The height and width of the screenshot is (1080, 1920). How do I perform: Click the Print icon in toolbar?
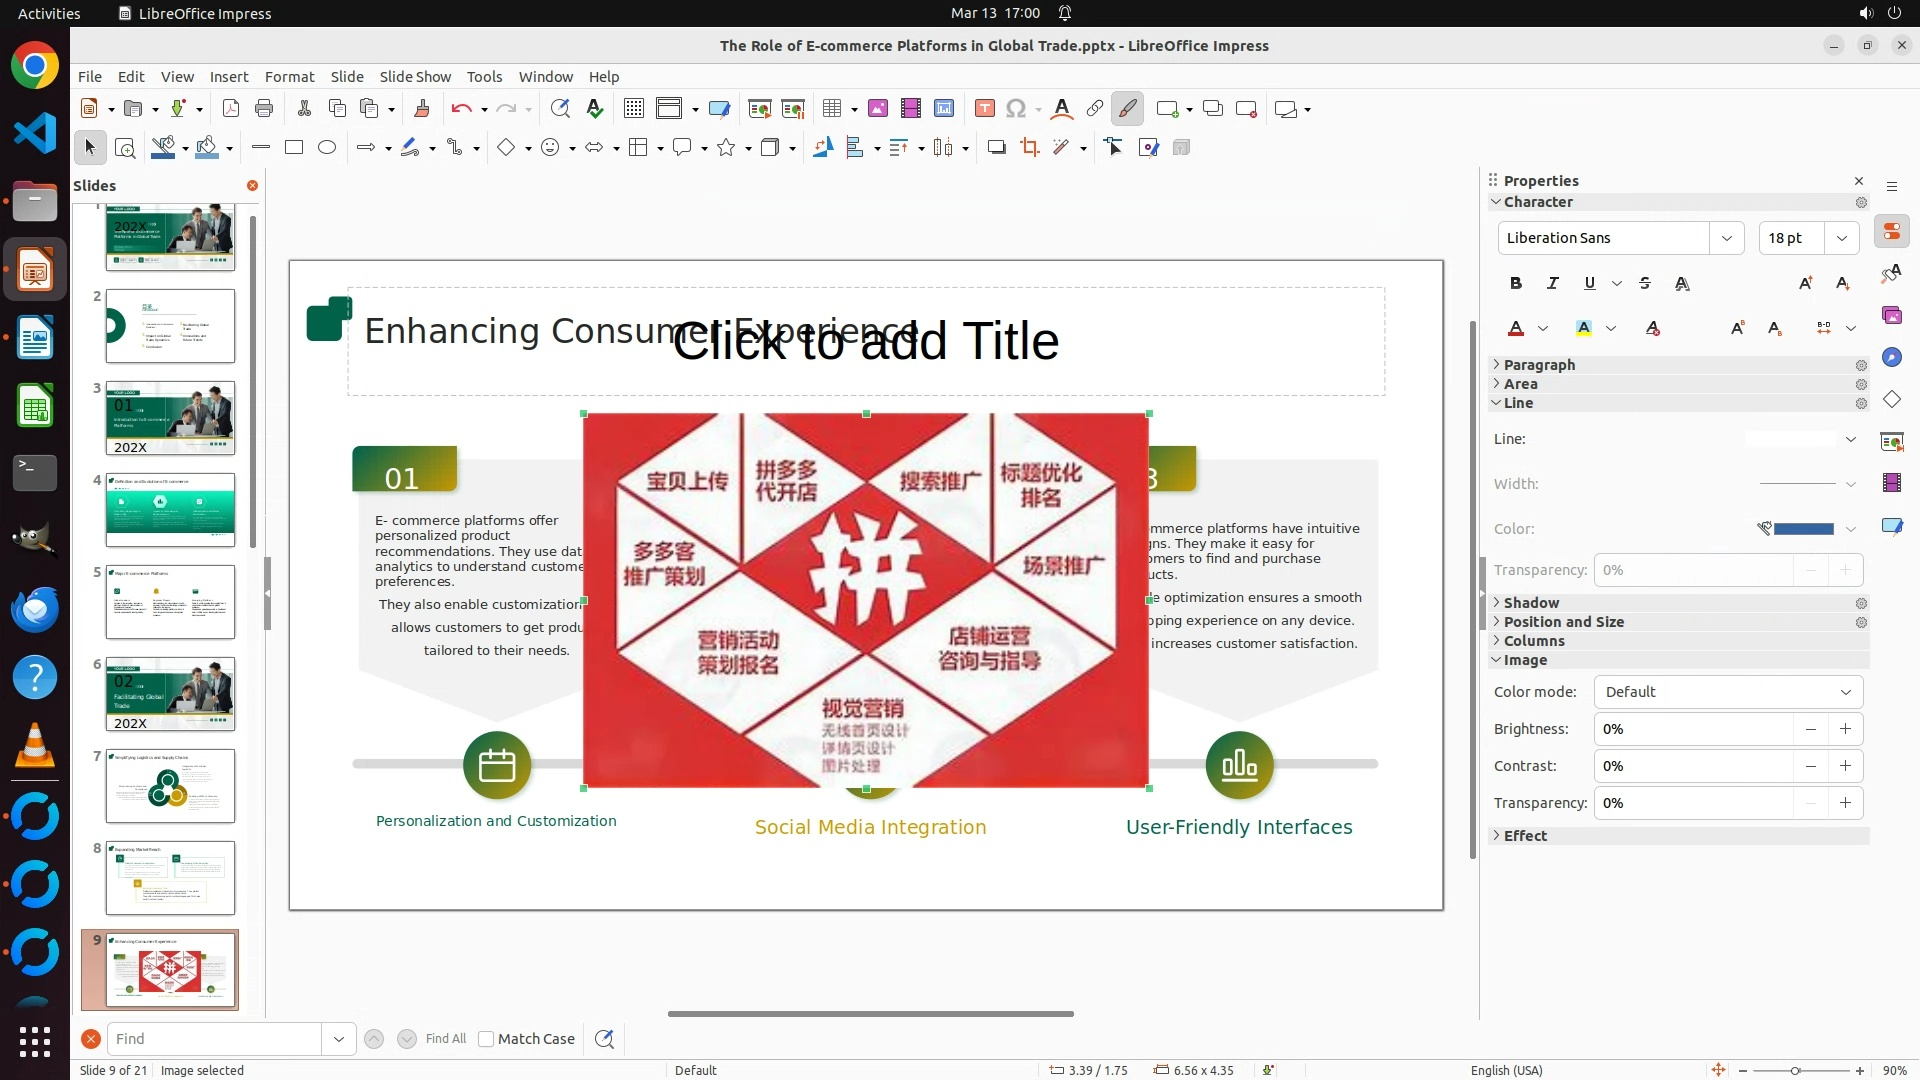[x=264, y=109]
